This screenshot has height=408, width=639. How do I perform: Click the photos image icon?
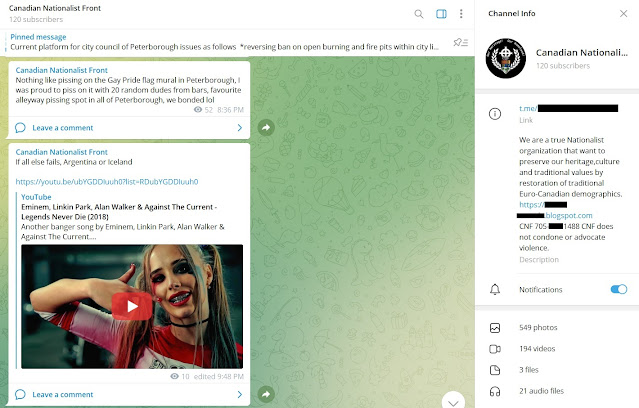[495, 328]
